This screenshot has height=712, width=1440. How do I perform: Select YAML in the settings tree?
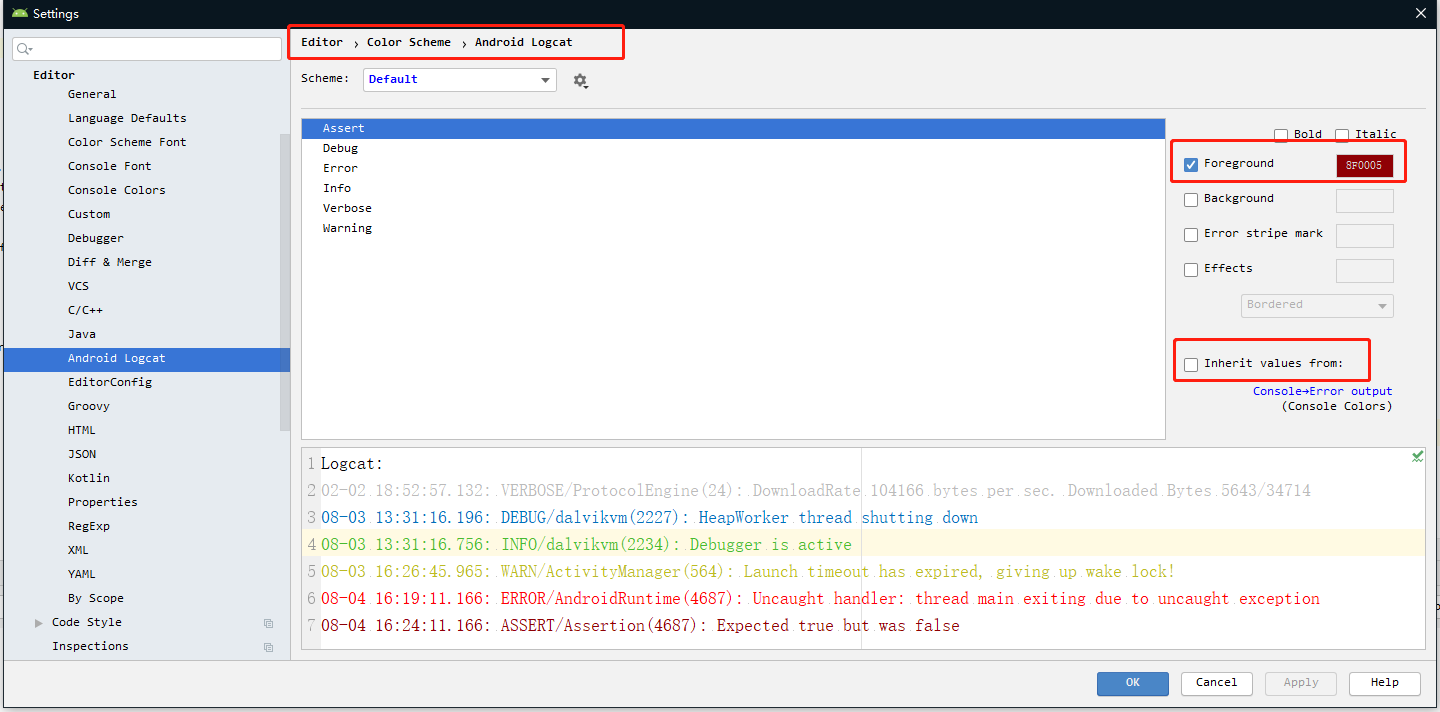click(82, 574)
